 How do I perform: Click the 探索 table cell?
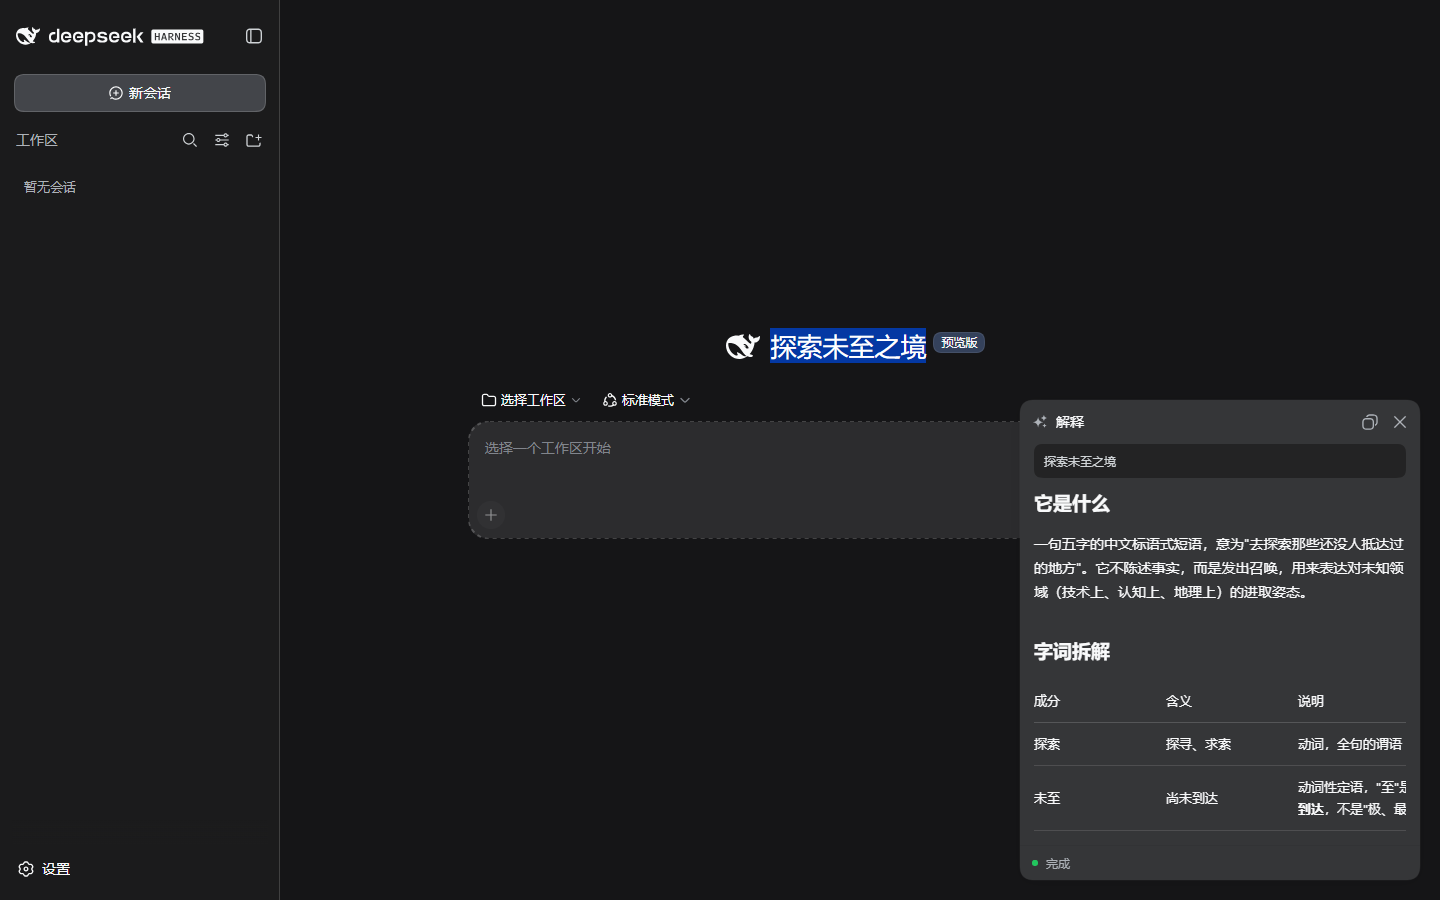(x=1047, y=744)
